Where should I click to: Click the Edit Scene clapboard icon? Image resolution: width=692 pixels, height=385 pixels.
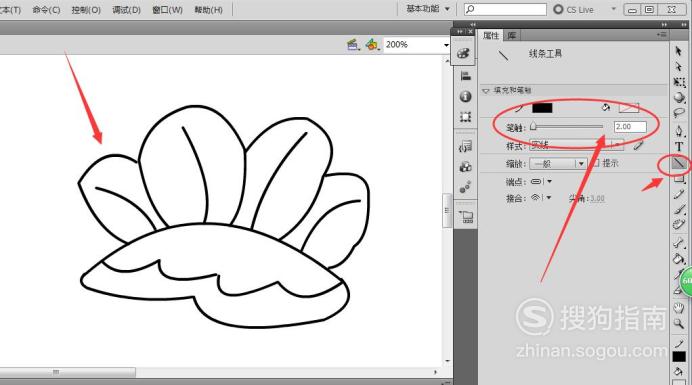352,45
